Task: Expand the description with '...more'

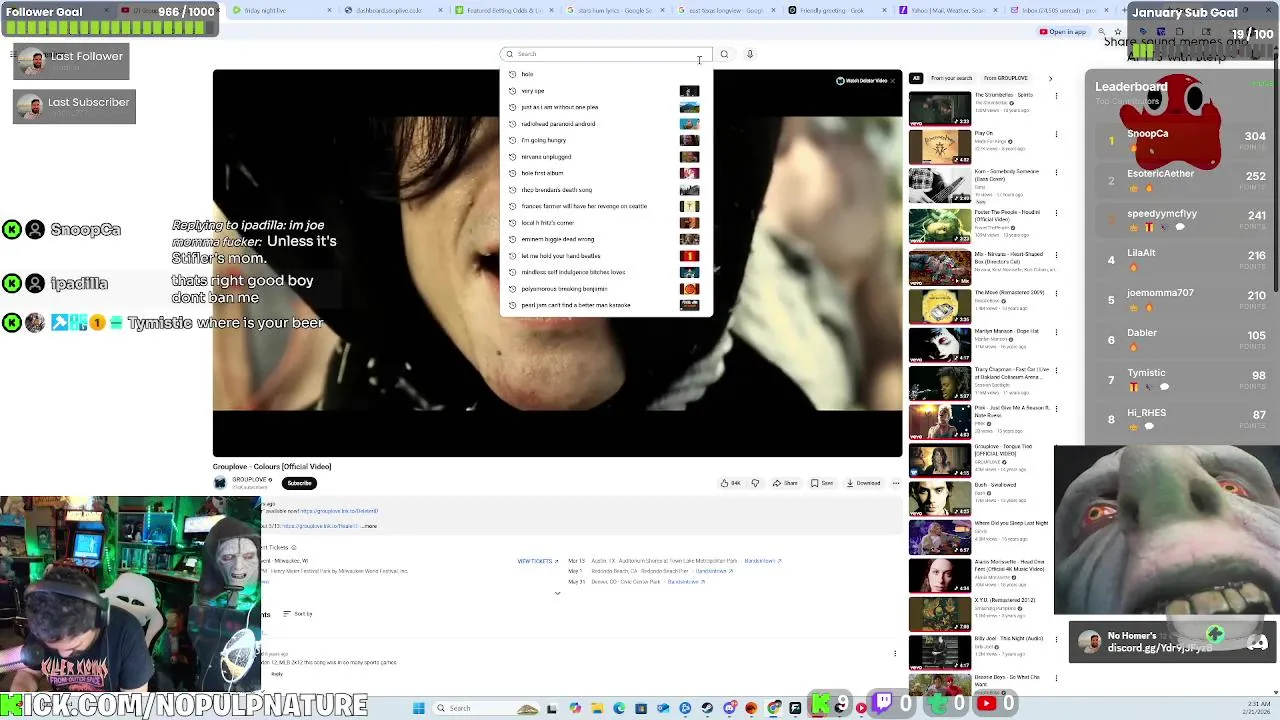Action: (369, 526)
